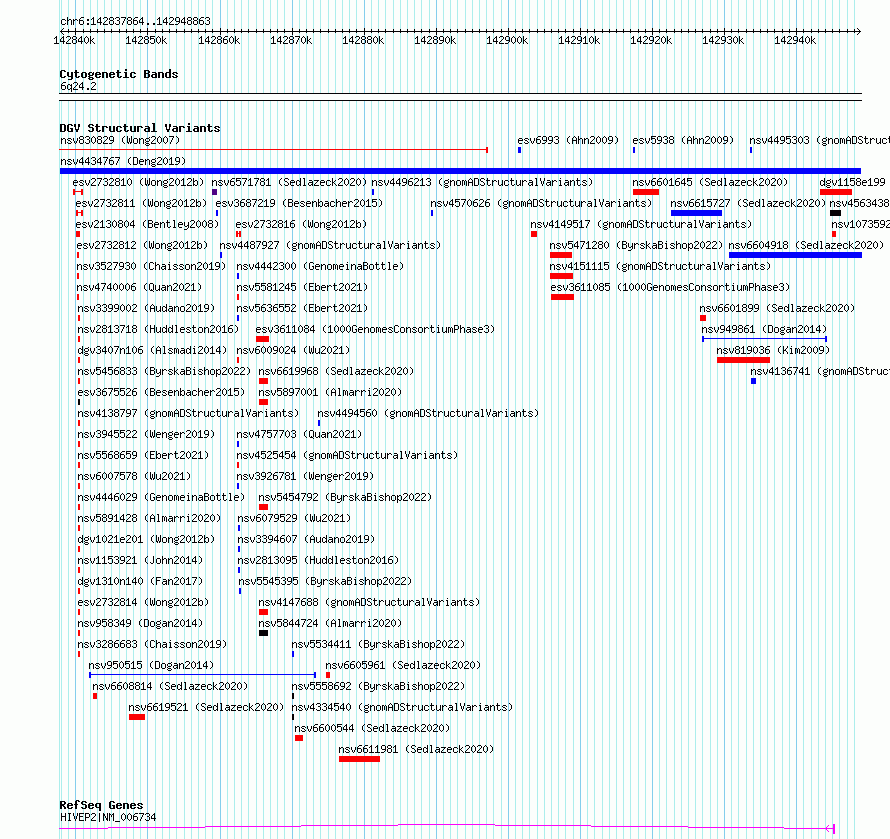The height and width of the screenshot is (839, 890).
Task: Click esv2732816 (Wong2012b) label
Action: 301,224
